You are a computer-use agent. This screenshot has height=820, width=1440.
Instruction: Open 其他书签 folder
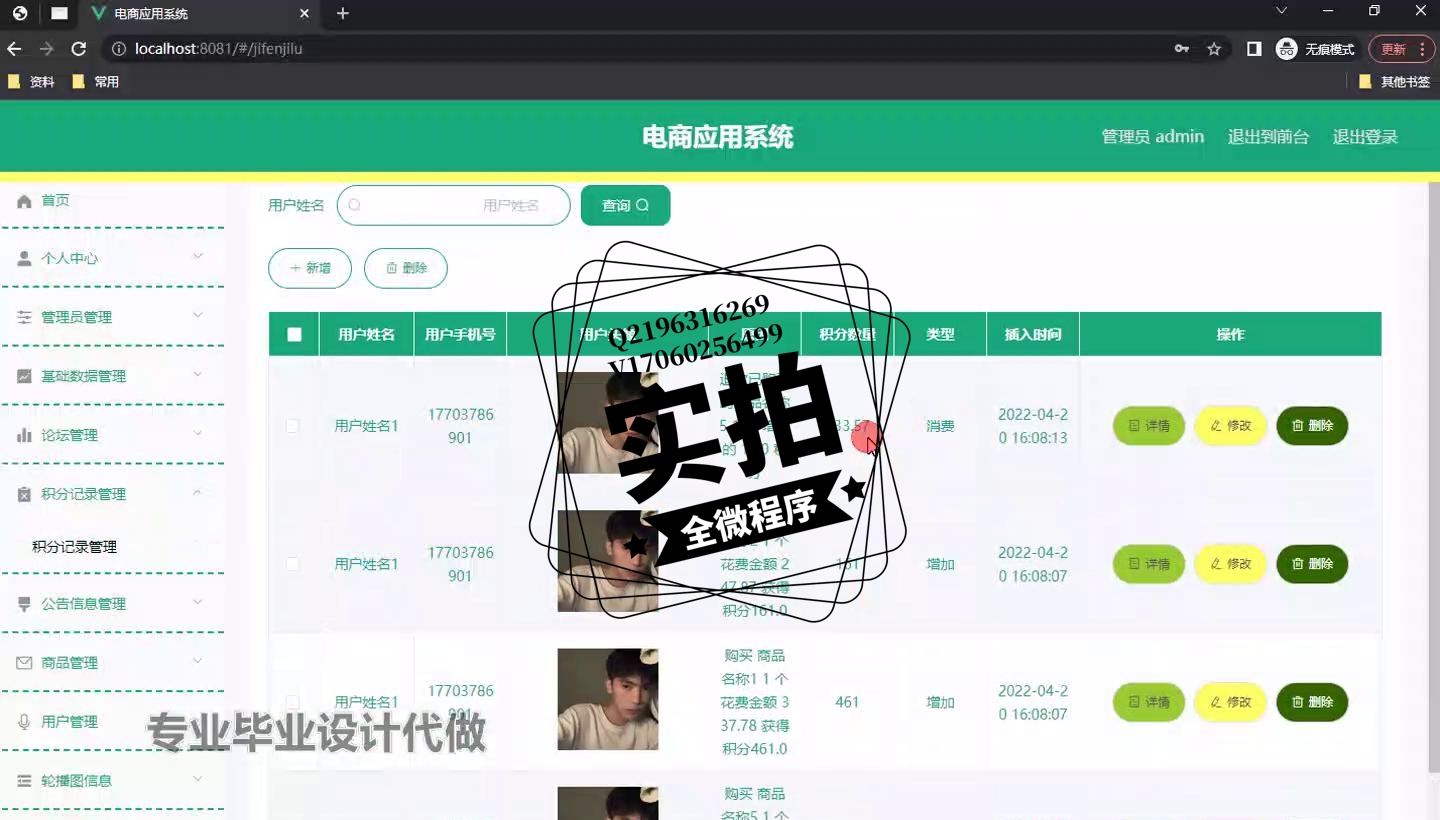1395,82
